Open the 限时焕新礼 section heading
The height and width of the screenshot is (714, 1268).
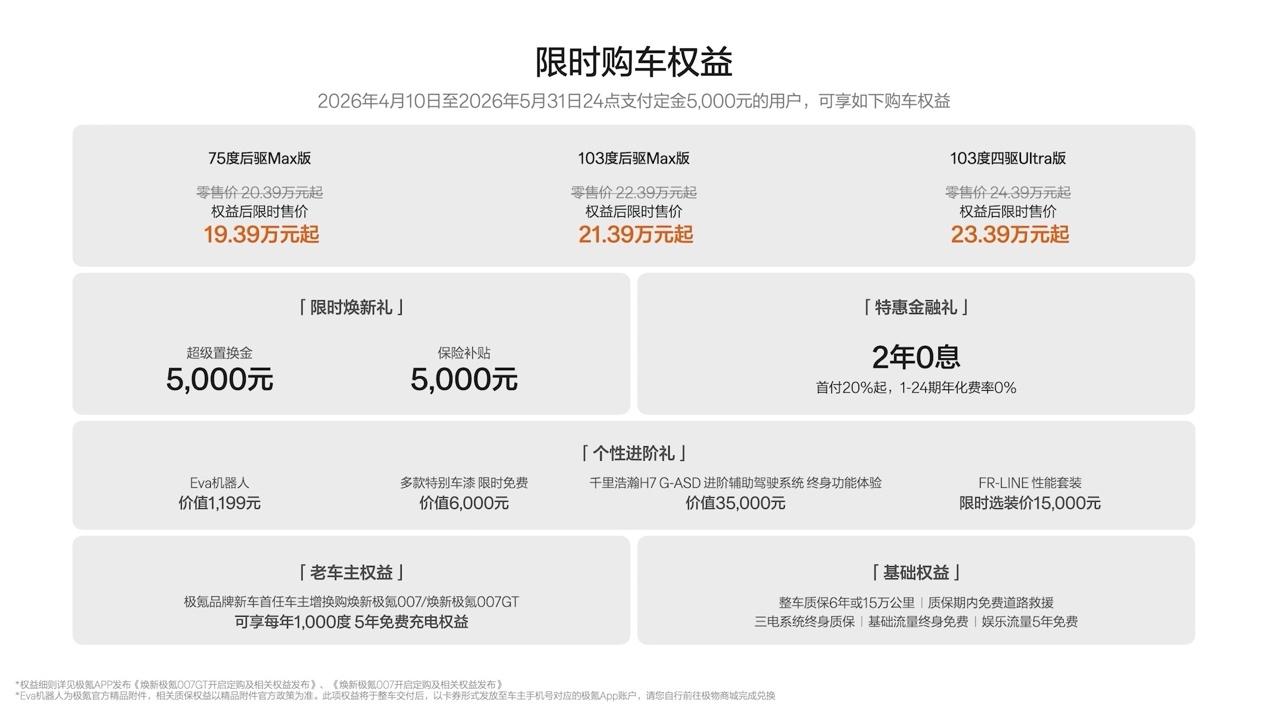pos(351,307)
